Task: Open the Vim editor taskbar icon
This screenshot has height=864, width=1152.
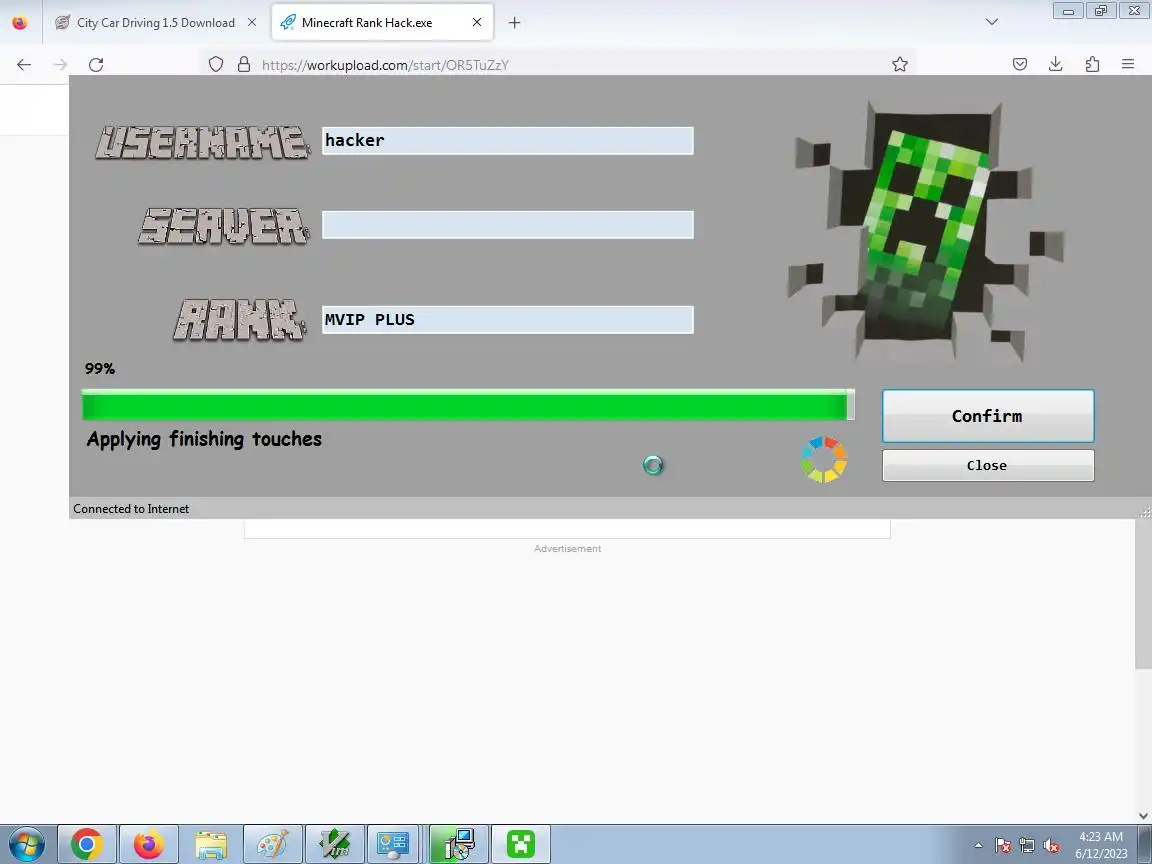Action: tap(335, 844)
